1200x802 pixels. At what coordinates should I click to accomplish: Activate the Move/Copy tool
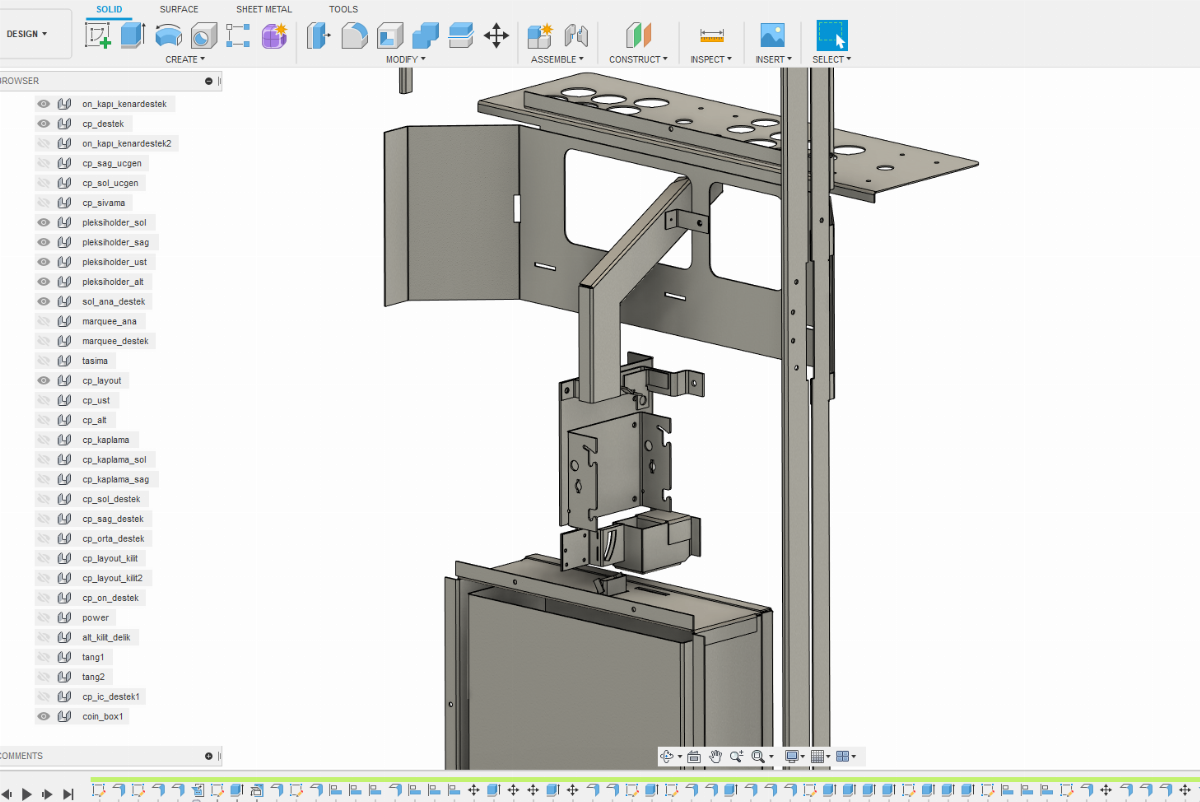pos(496,36)
